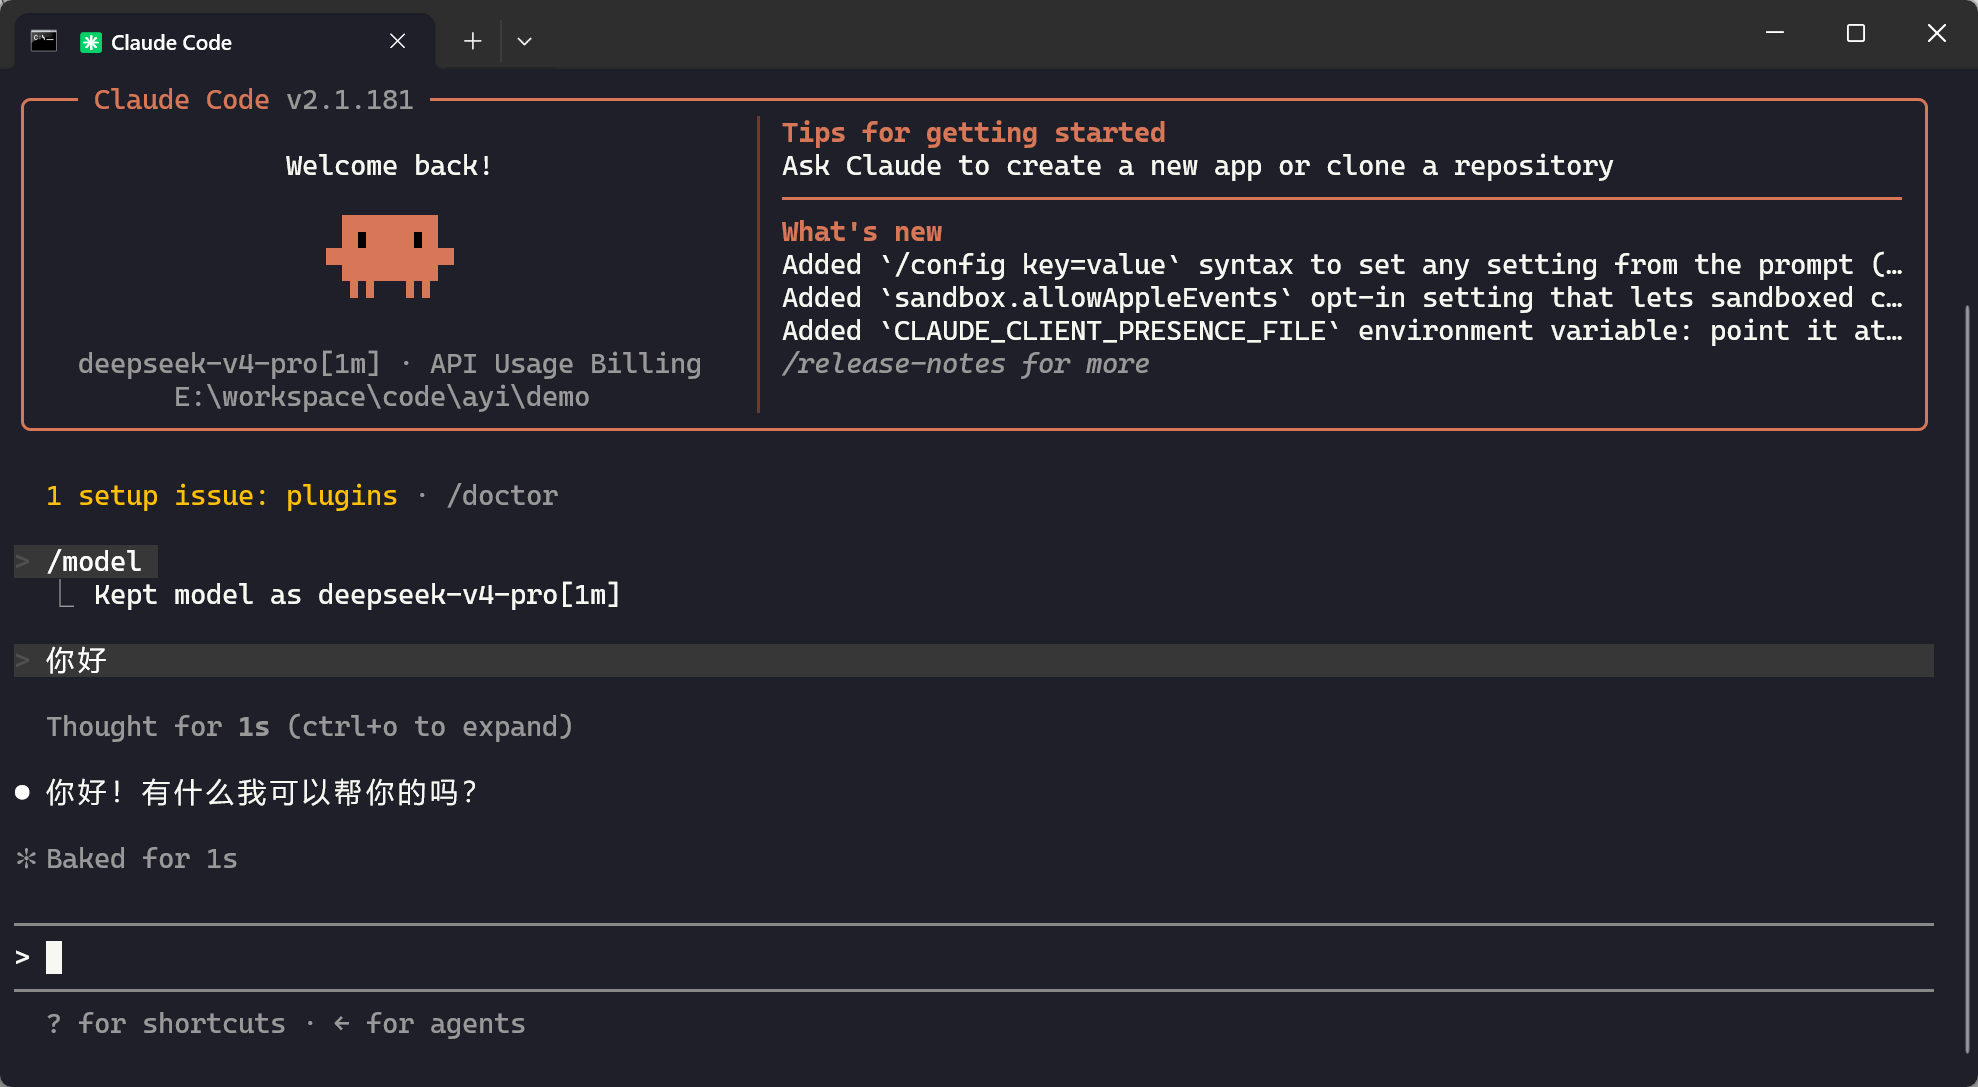Image resolution: width=1978 pixels, height=1087 pixels.
Task: Click the '/doctor' command text
Action: [502, 495]
